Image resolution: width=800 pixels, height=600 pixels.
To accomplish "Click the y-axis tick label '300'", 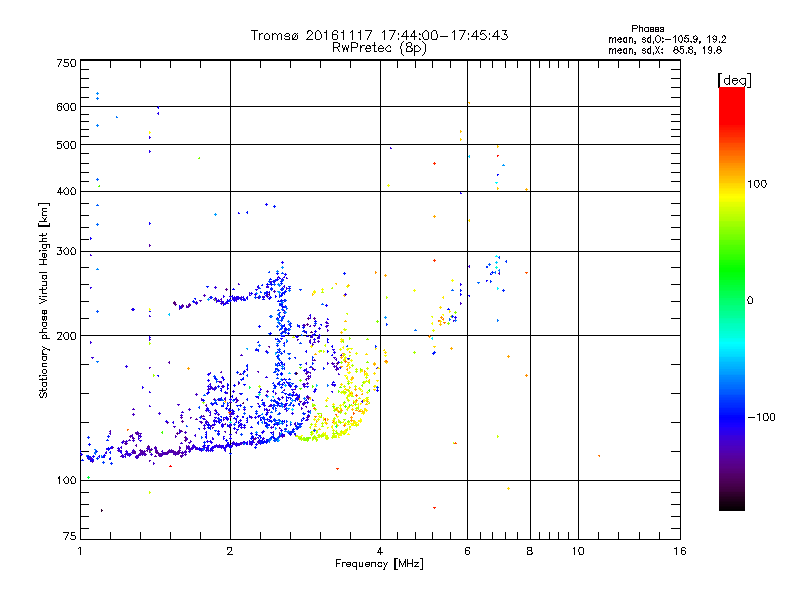I will pos(66,252).
